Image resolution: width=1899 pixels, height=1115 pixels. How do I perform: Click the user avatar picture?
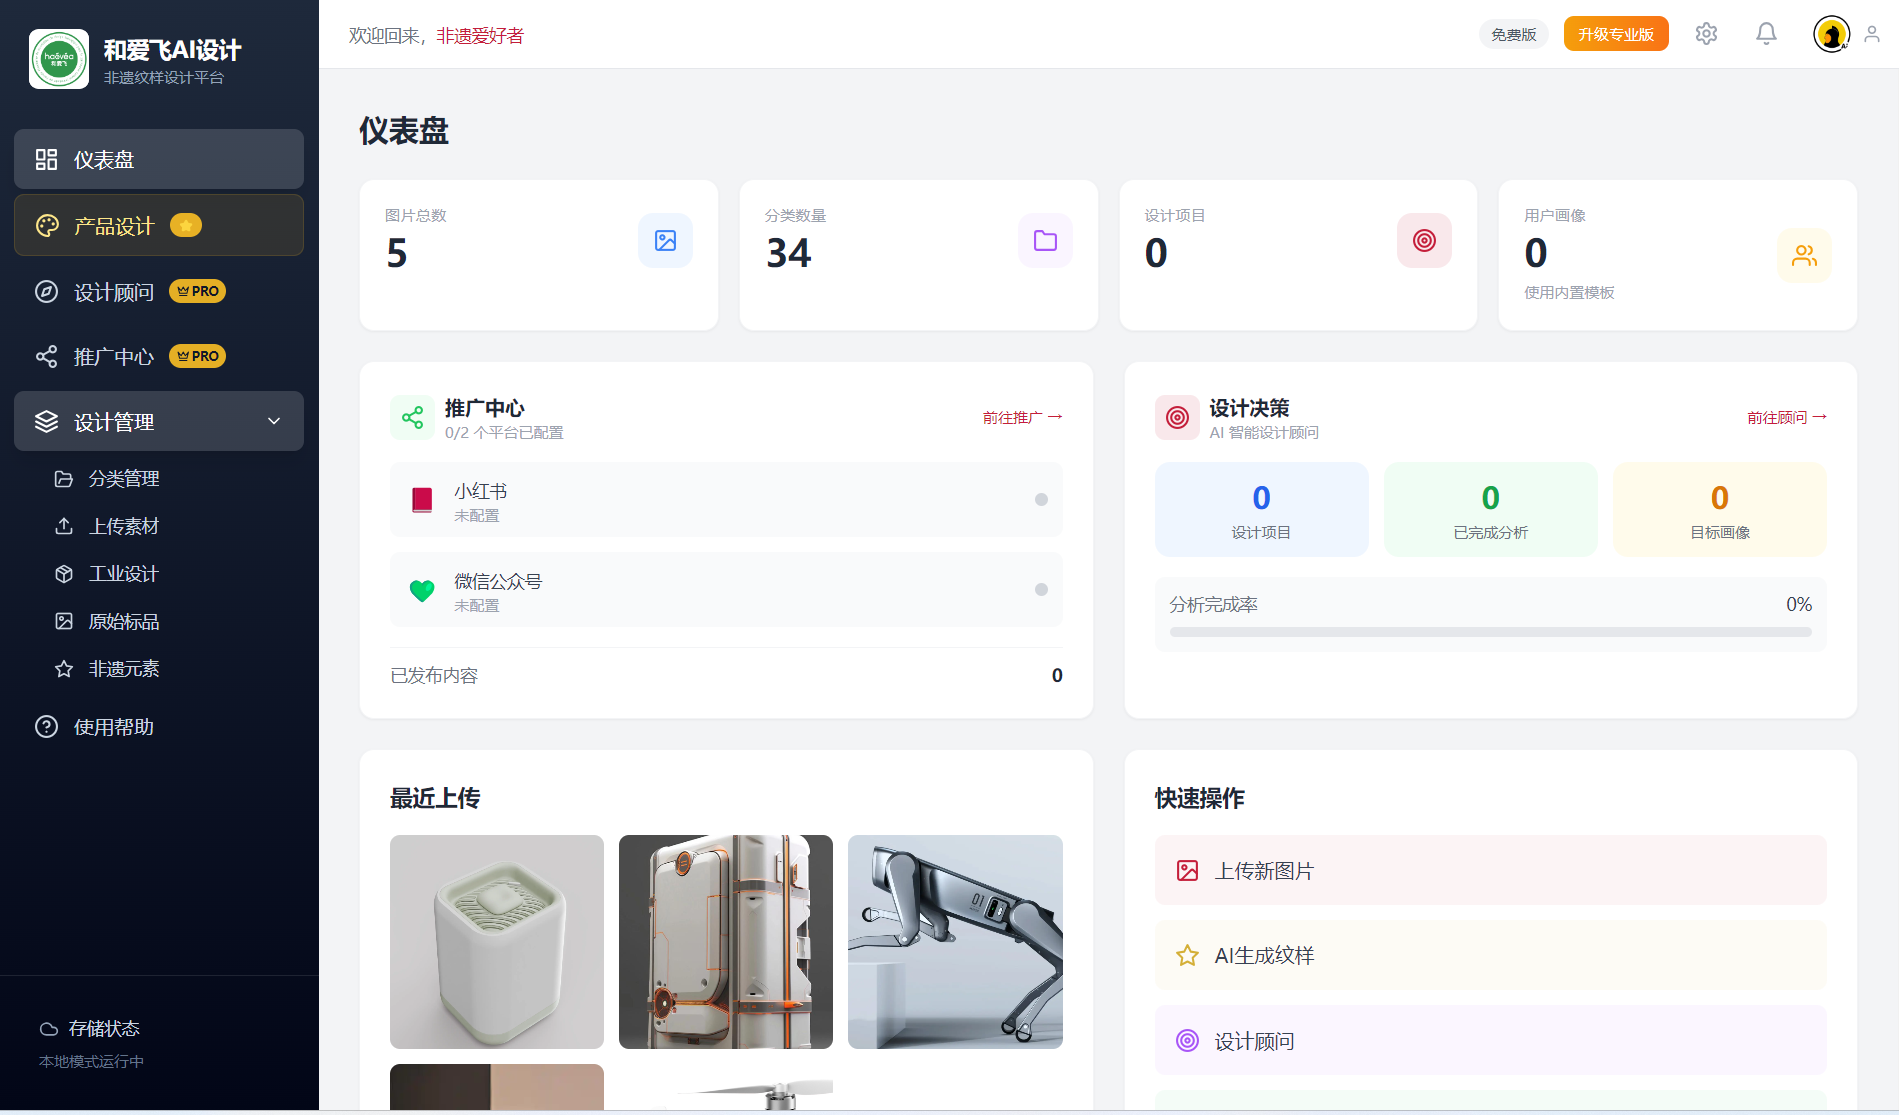click(1831, 34)
